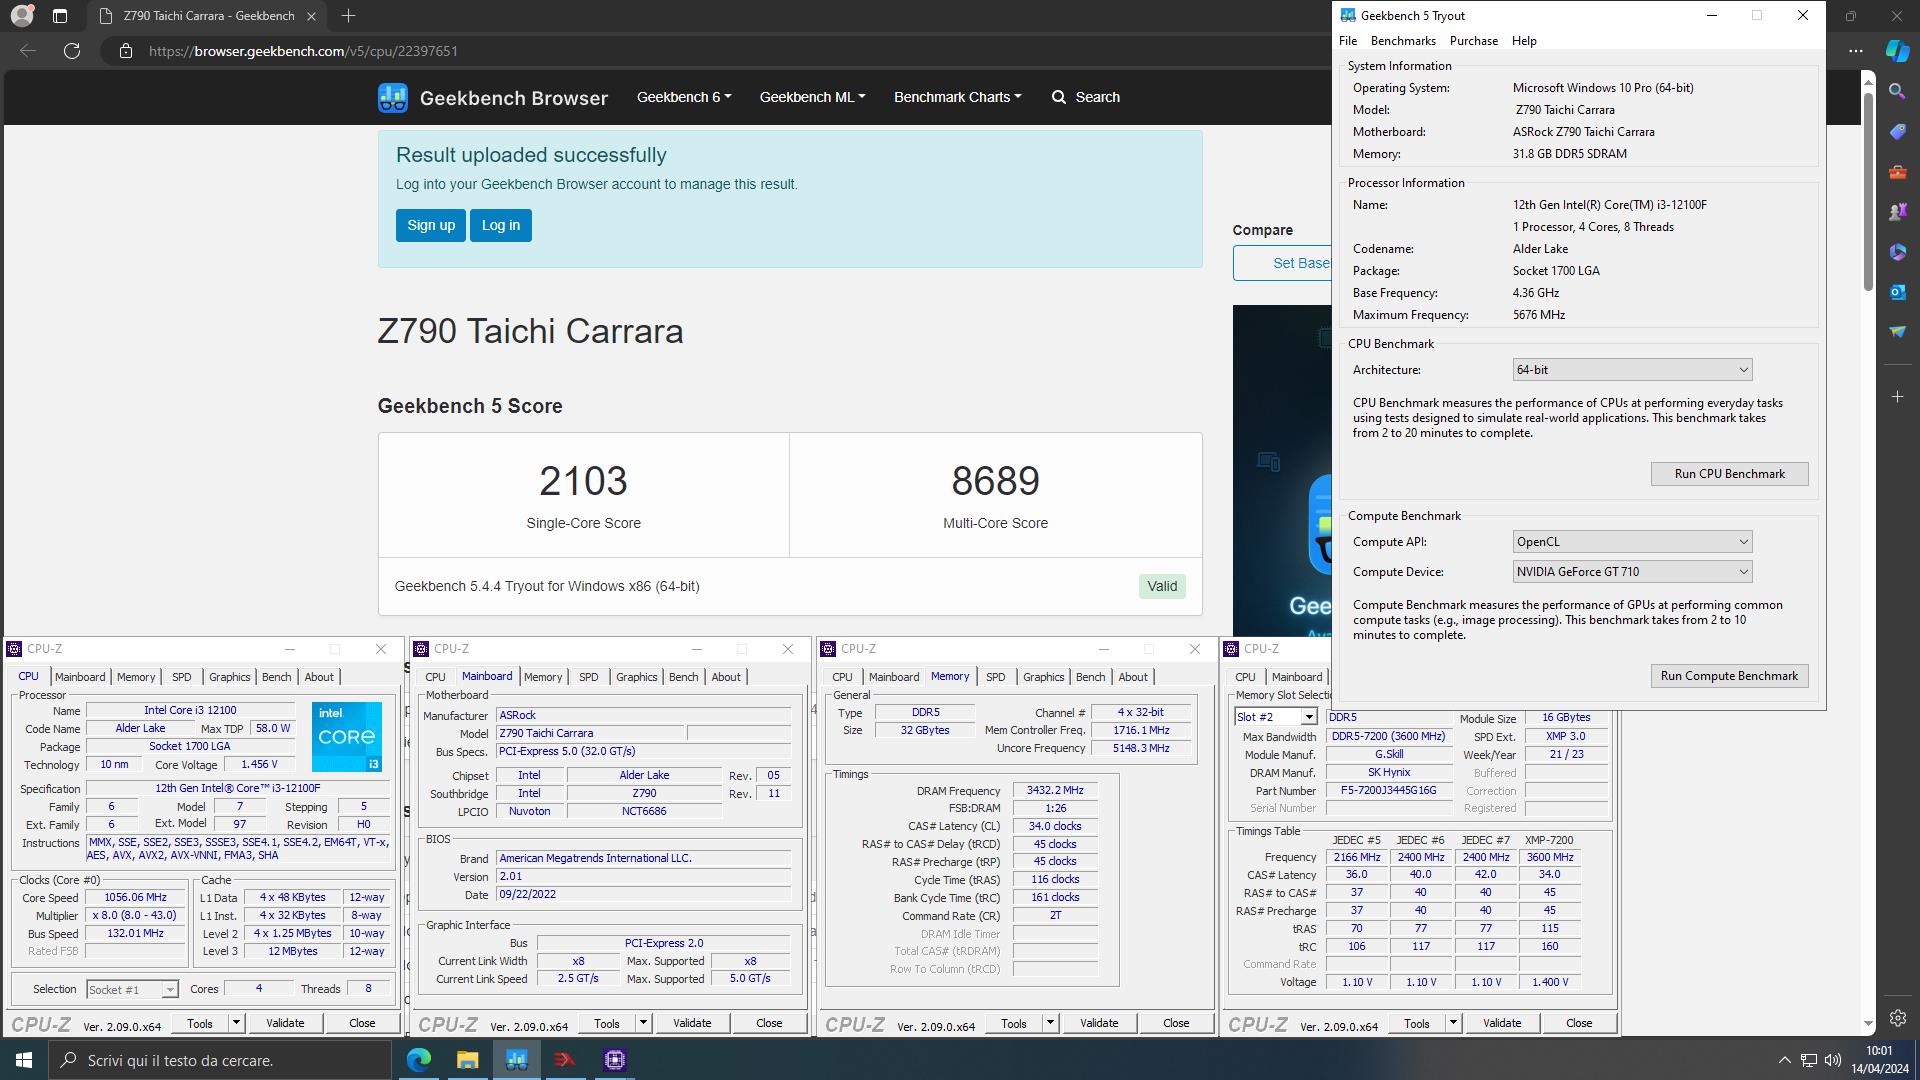
Task: Open the Geekbench app in taskbar
Action: pos(517,1060)
